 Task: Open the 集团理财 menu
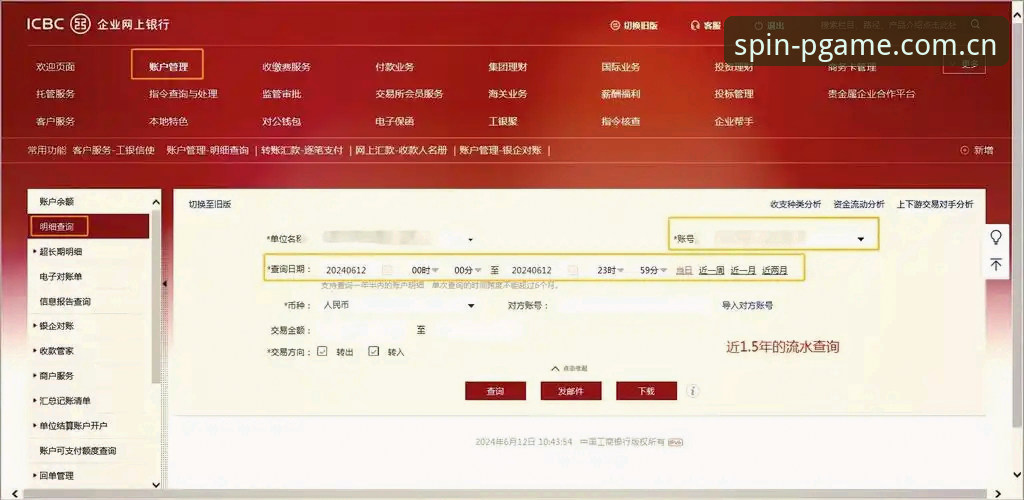click(x=508, y=67)
